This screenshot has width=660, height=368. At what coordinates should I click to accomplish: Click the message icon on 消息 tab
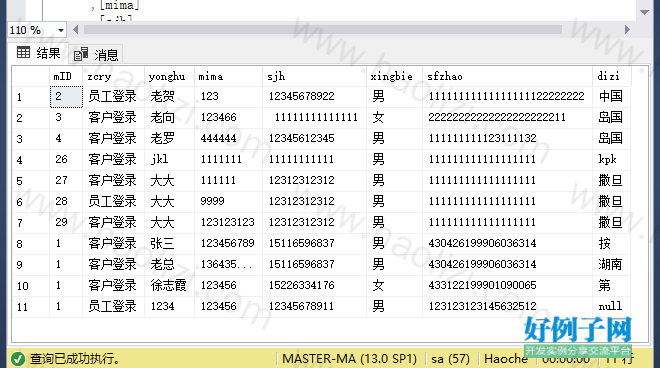[x=81, y=54]
